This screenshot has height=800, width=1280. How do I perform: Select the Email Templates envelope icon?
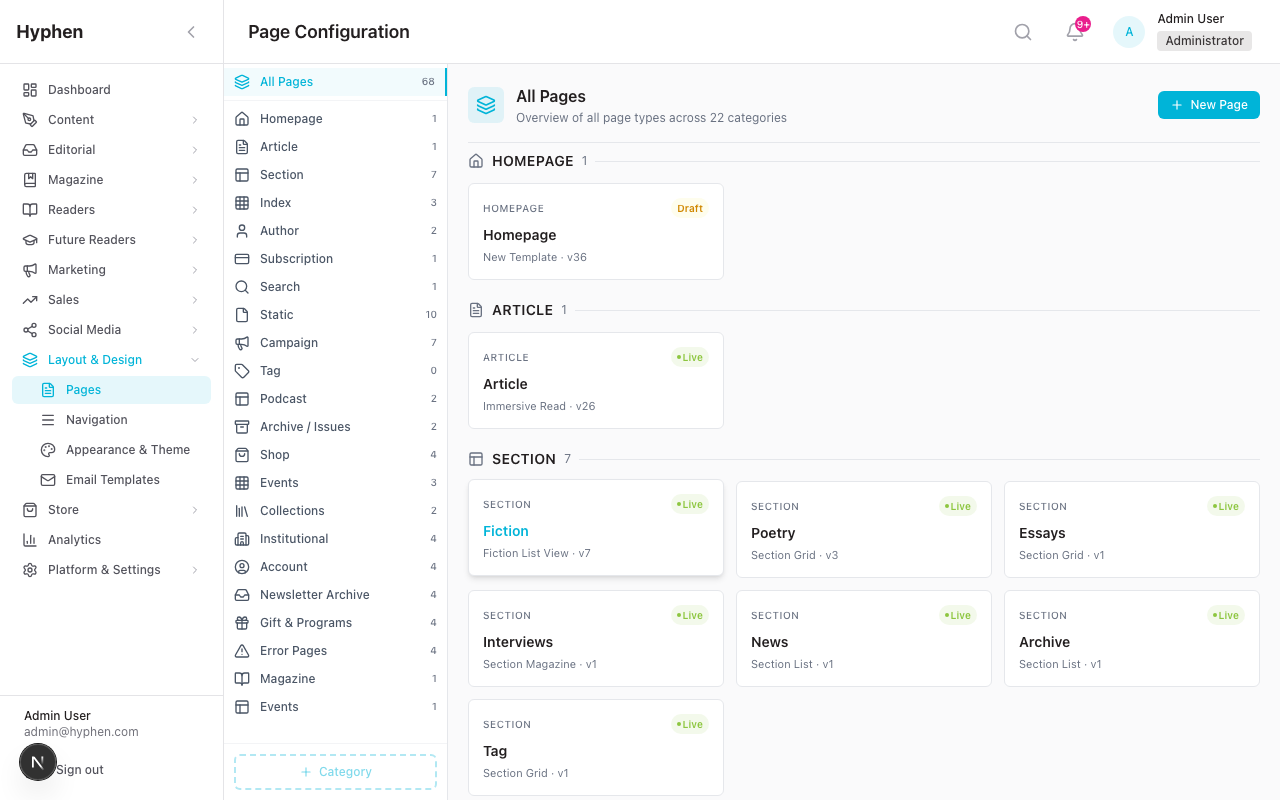tap(47, 479)
